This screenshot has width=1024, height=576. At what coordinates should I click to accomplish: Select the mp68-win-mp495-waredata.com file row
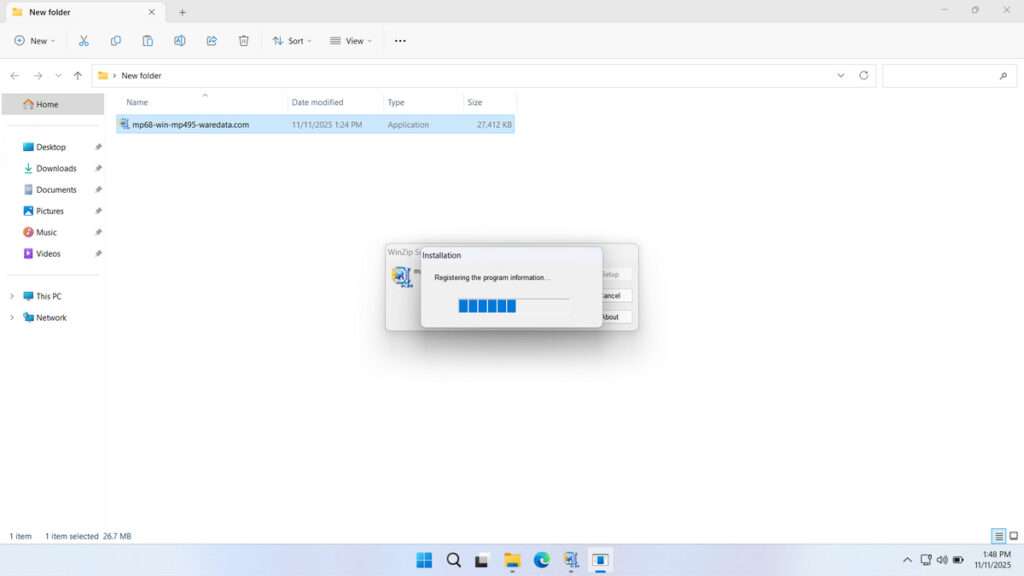tap(200, 124)
